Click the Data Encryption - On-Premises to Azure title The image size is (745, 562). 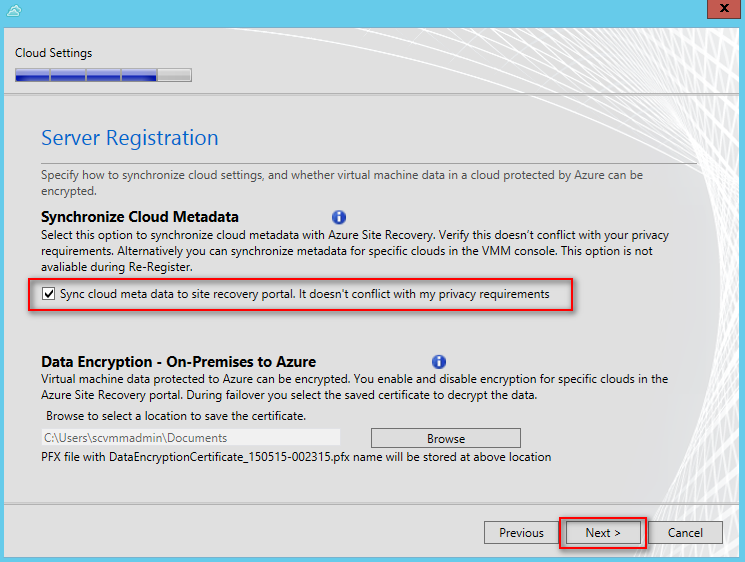178,362
